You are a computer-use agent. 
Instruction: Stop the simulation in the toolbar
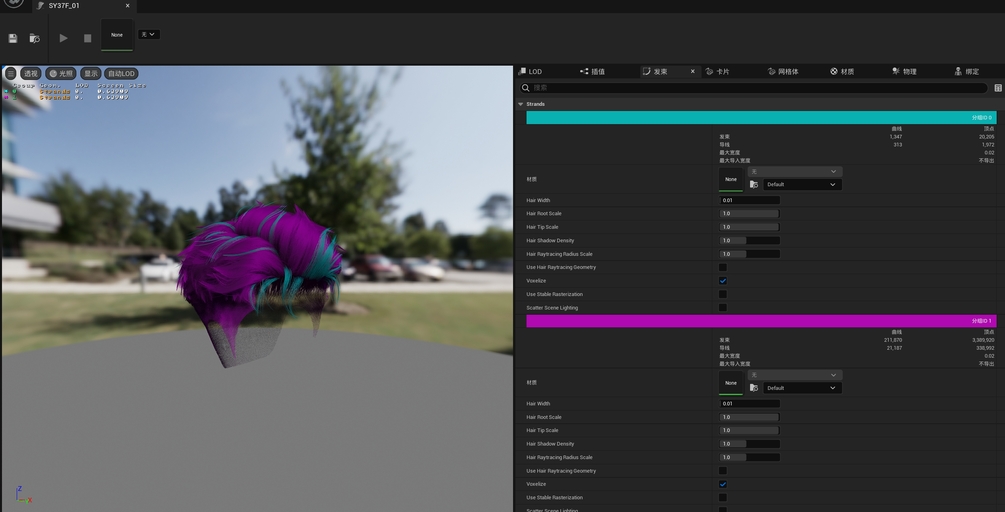pos(87,38)
